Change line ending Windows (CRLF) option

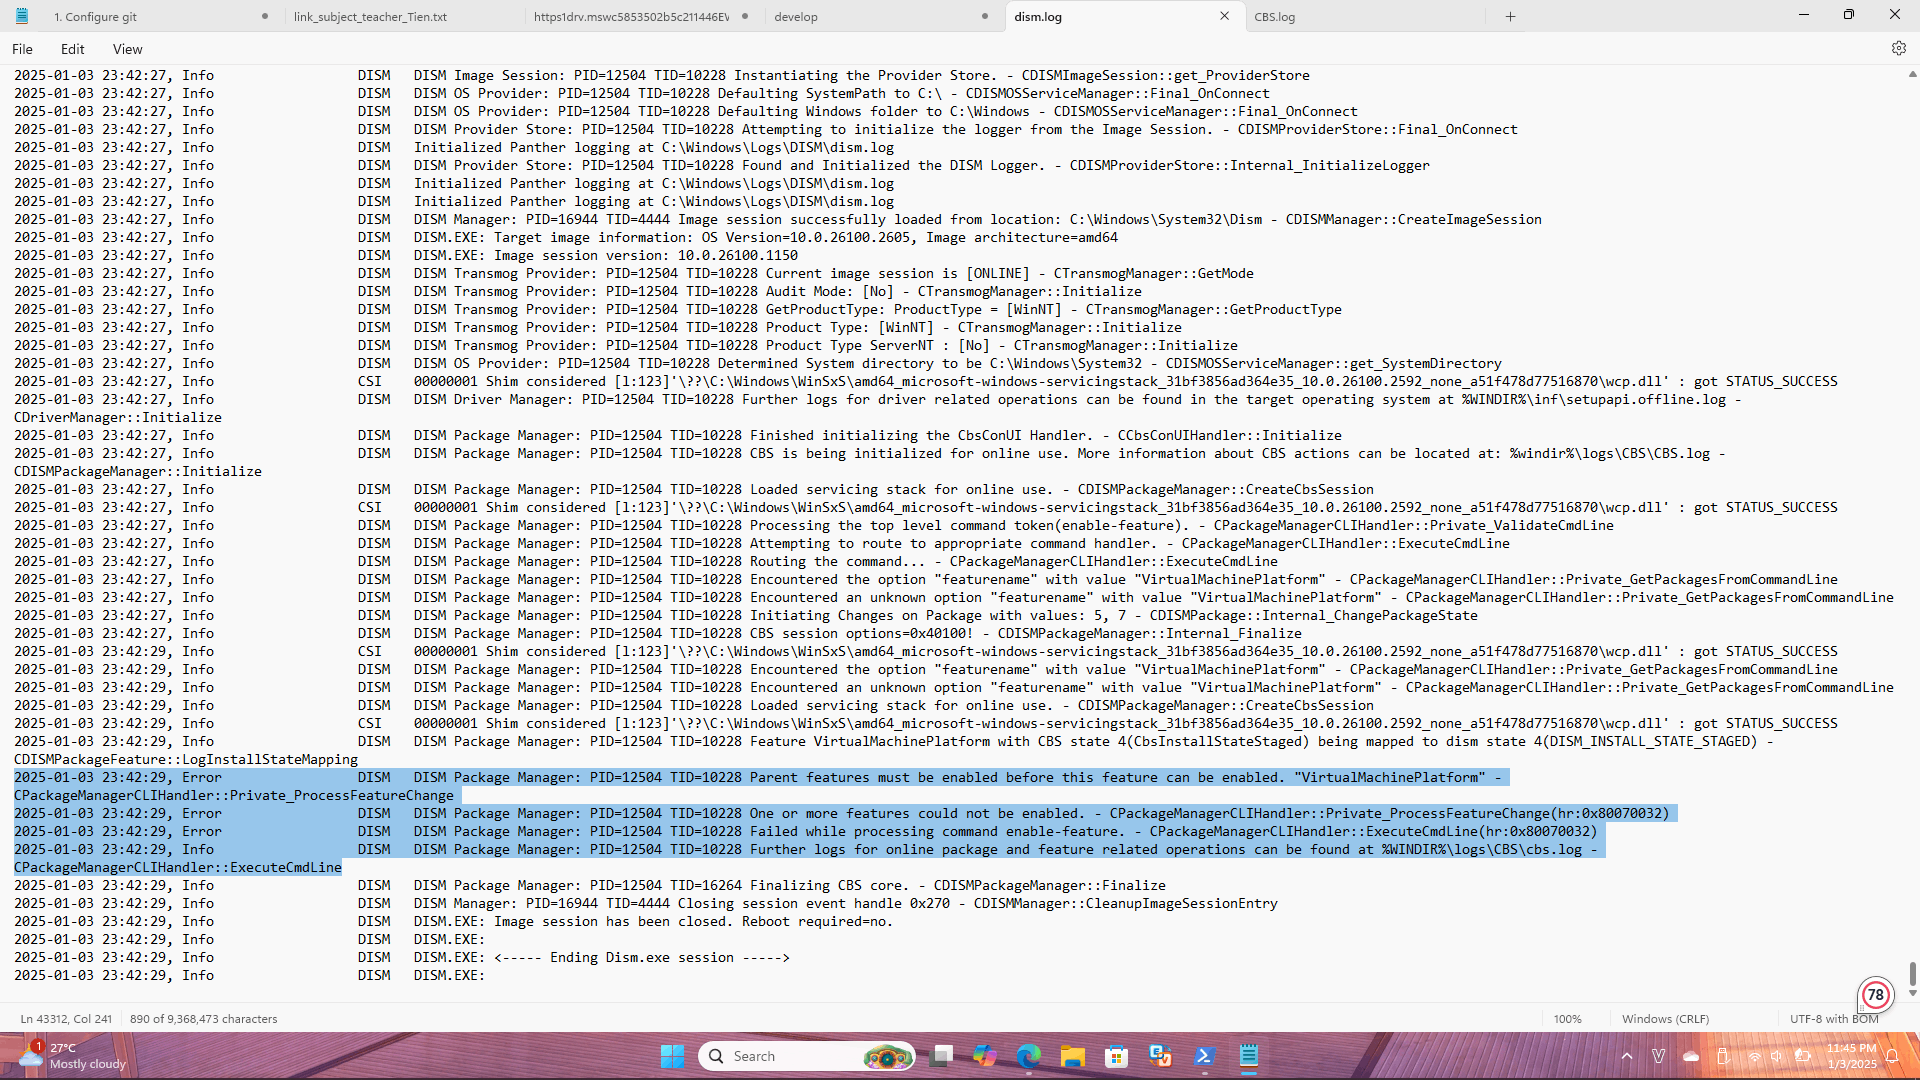[x=1665, y=1019]
